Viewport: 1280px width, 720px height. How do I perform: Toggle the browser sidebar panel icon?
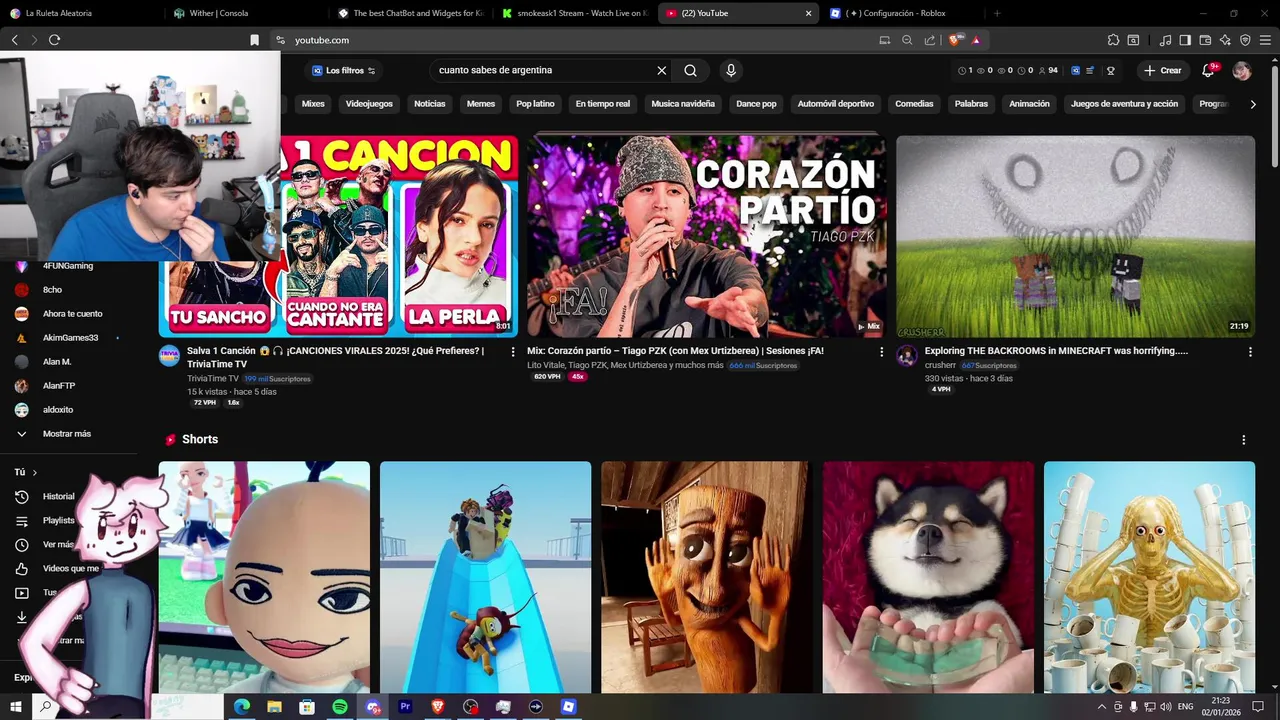[1185, 40]
